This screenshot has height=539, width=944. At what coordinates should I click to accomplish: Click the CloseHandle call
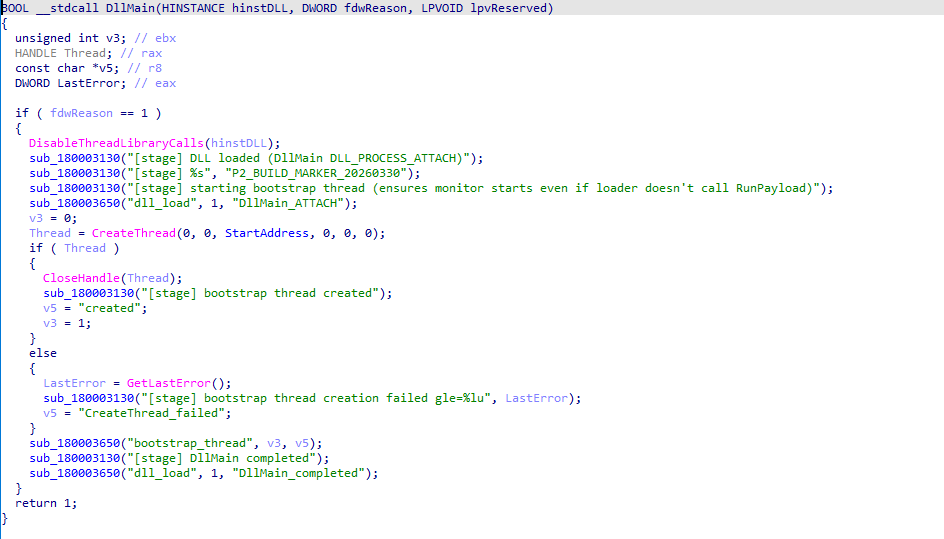pyautogui.click(x=81, y=278)
